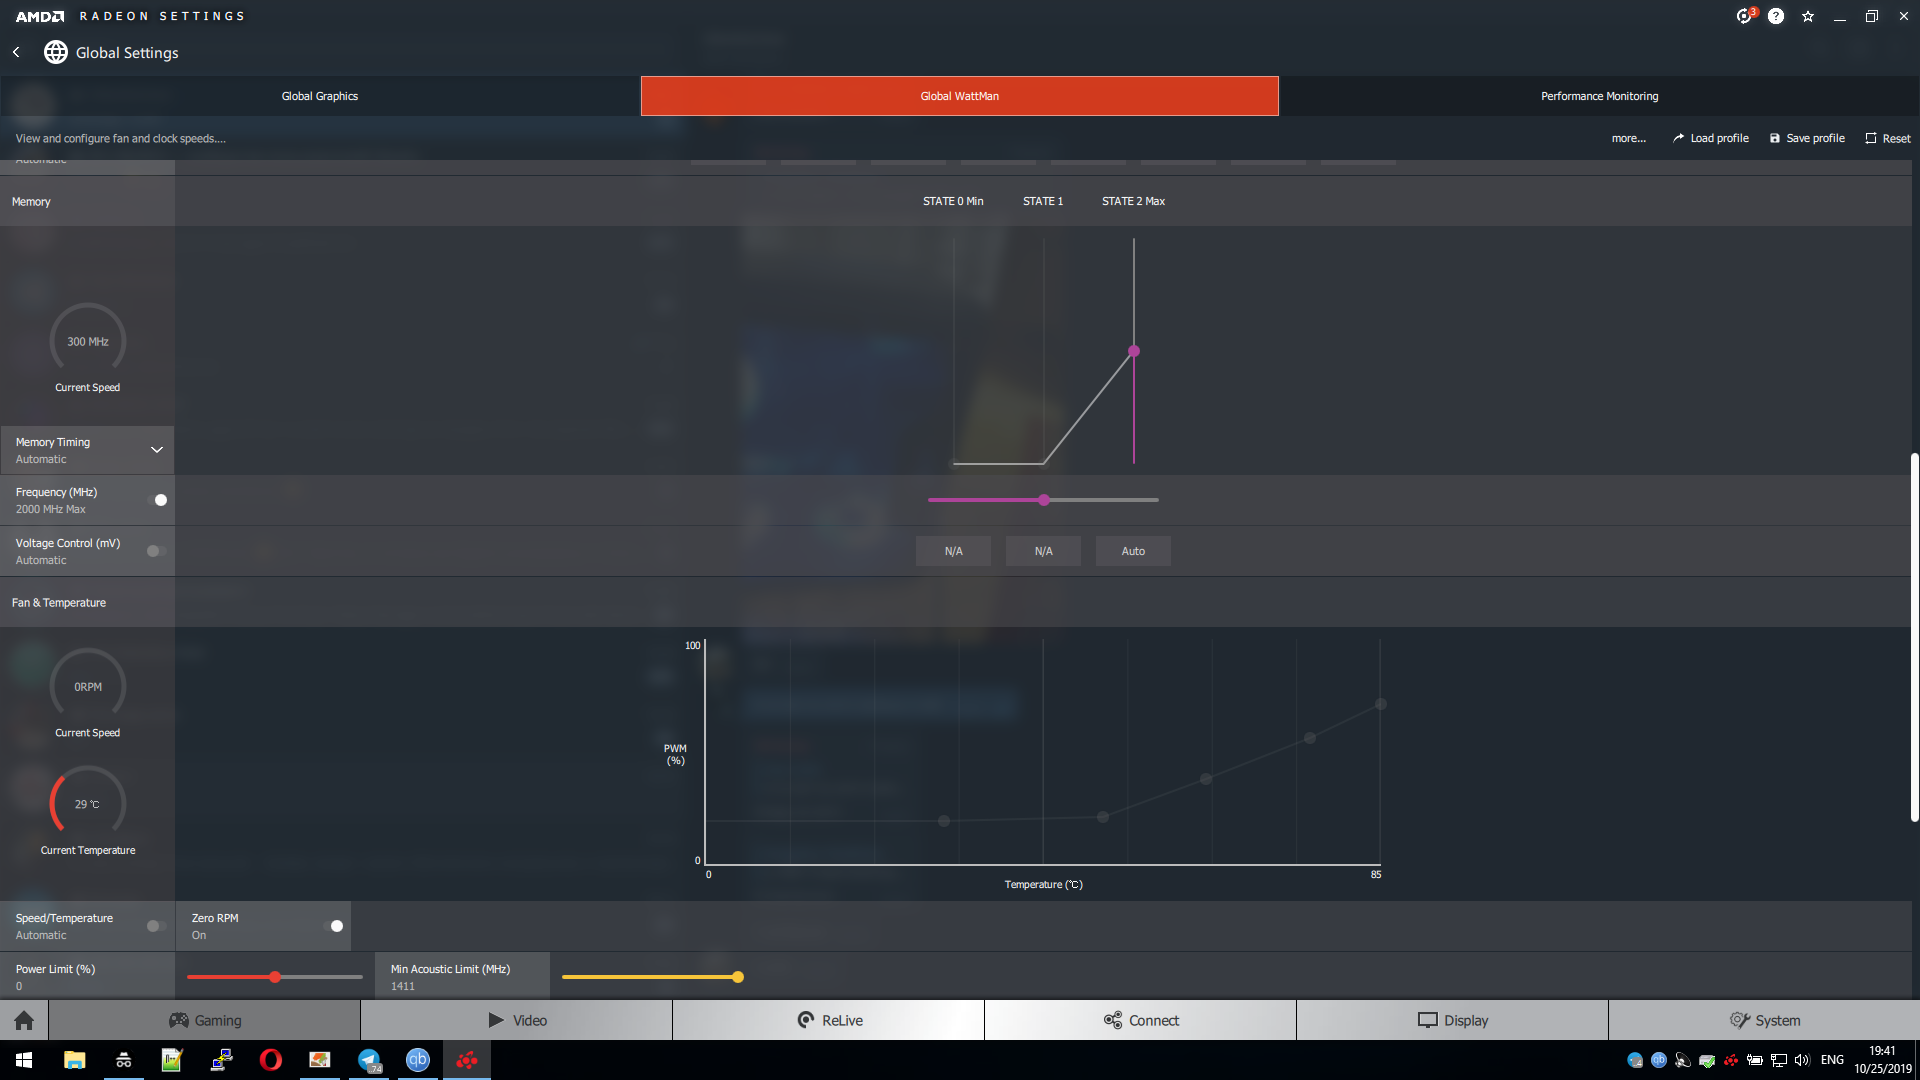Click the more... link
Image resolution: width=1920 pixels, height=1080 pixels.
click(x=1628, y=138)
